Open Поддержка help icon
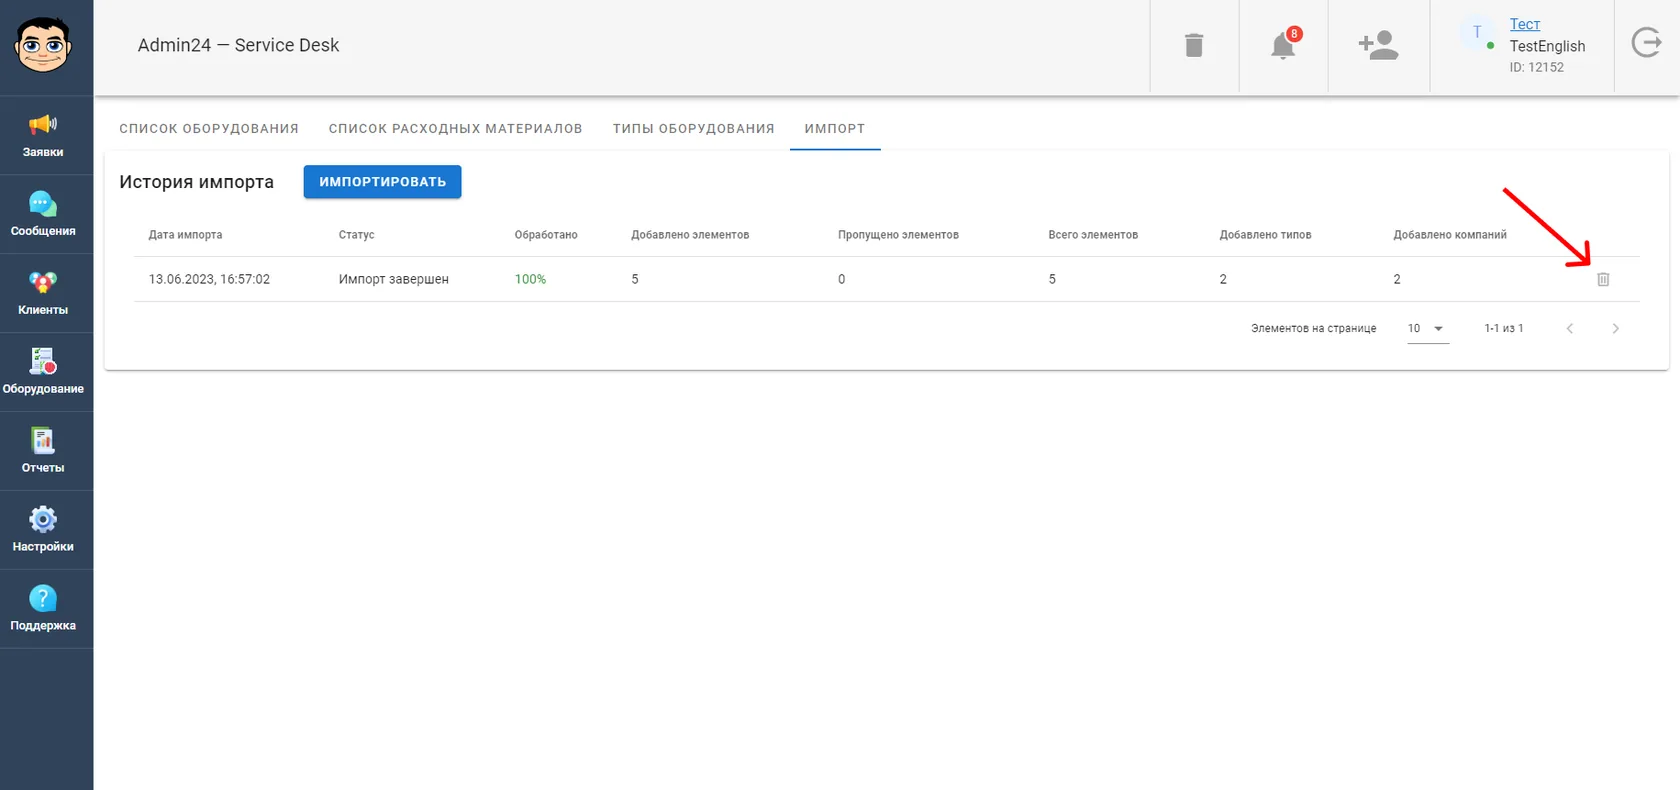The image size is (1680, 790). click(43, 598)
